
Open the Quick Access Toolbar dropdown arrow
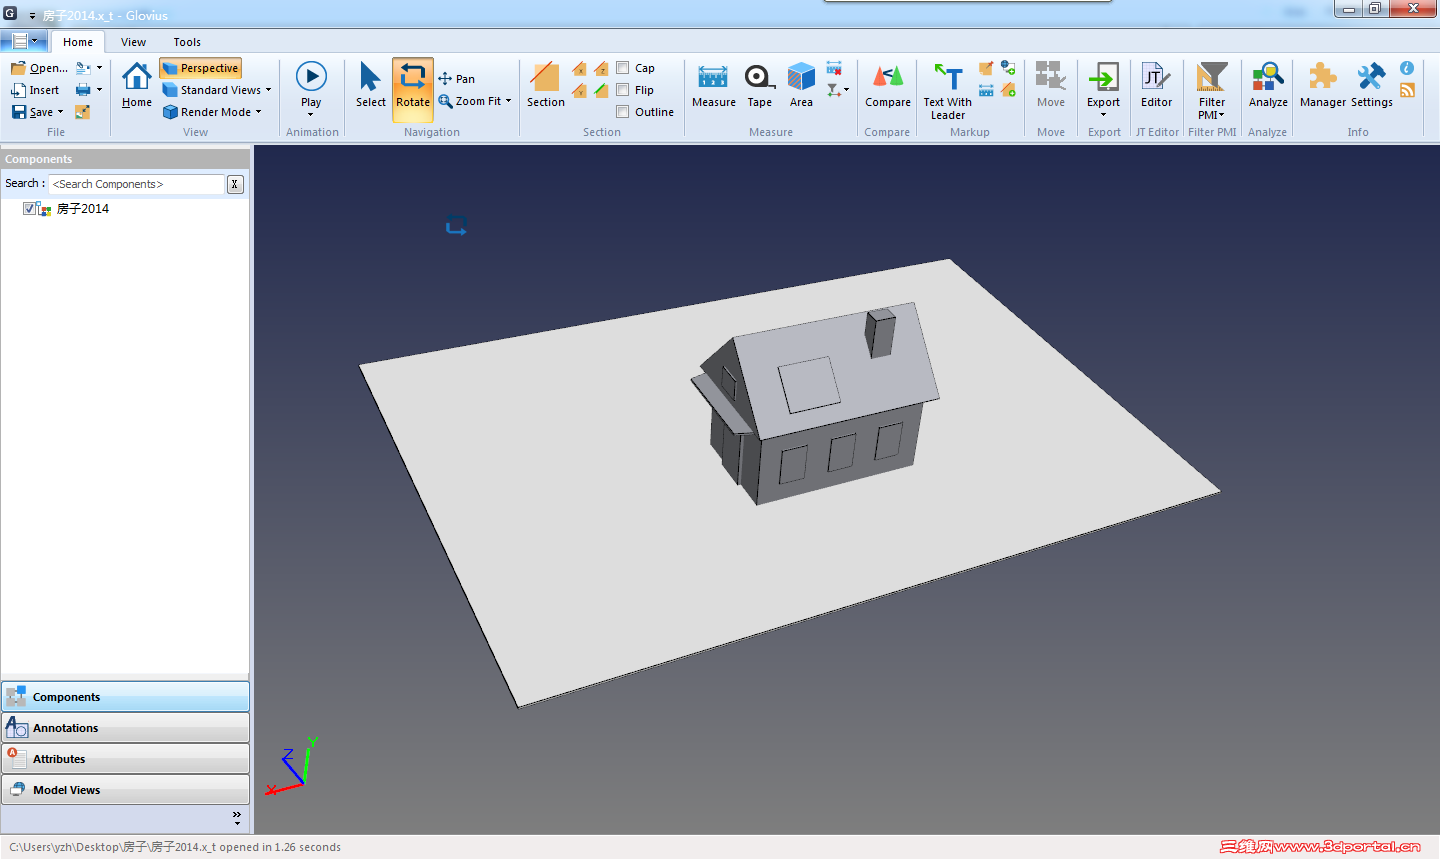(x=32, y=16)
